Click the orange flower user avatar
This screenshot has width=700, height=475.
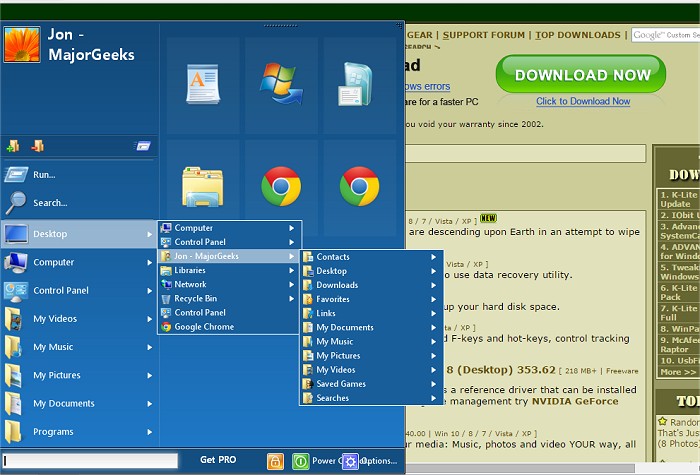[22, 44]
